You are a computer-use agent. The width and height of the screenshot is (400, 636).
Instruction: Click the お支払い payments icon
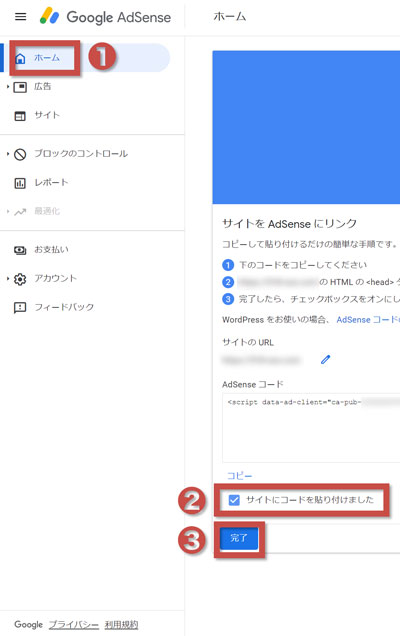[x=20, y=250]
